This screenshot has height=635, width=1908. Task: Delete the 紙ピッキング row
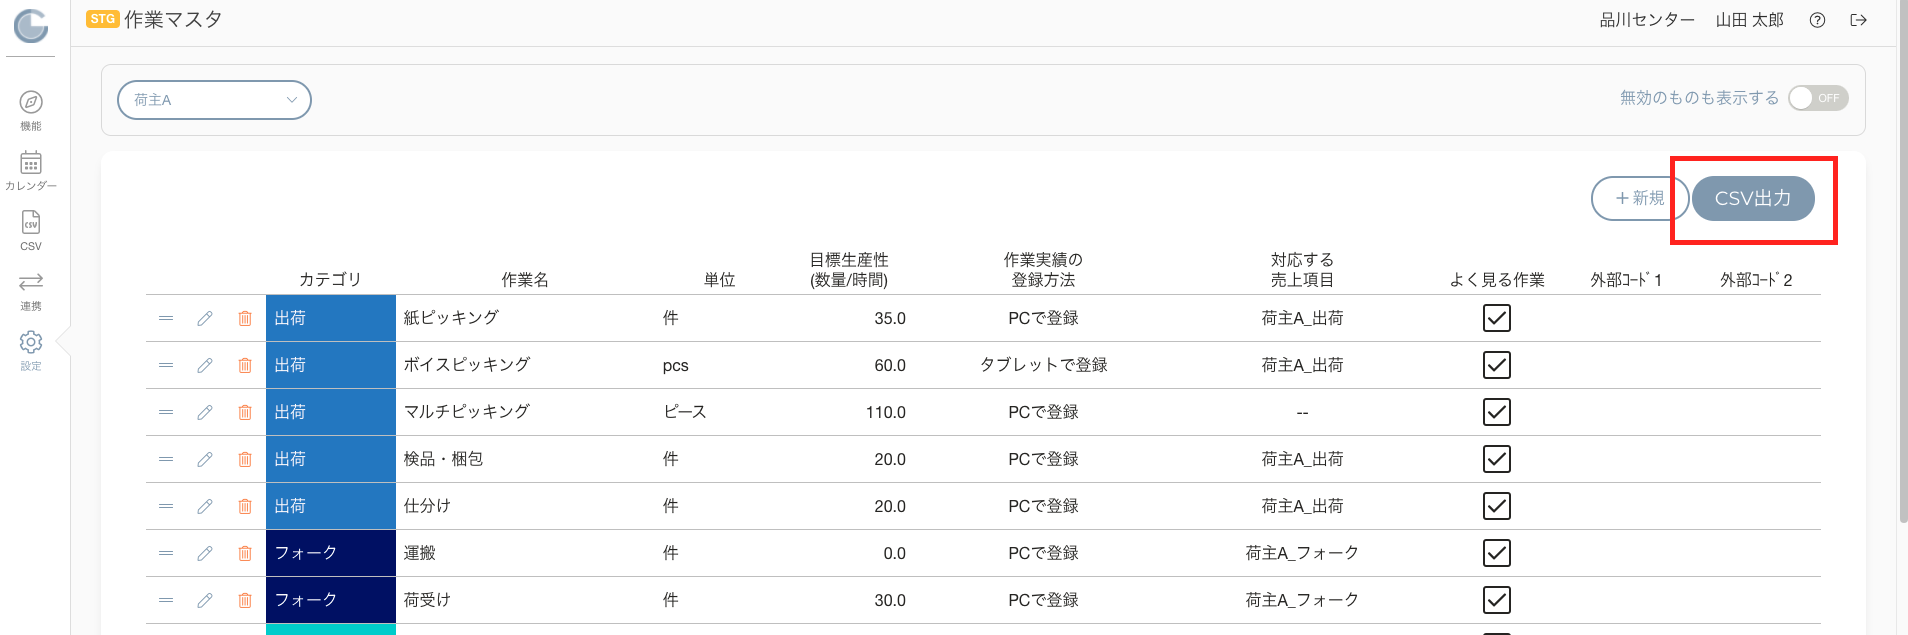point(245,318)
